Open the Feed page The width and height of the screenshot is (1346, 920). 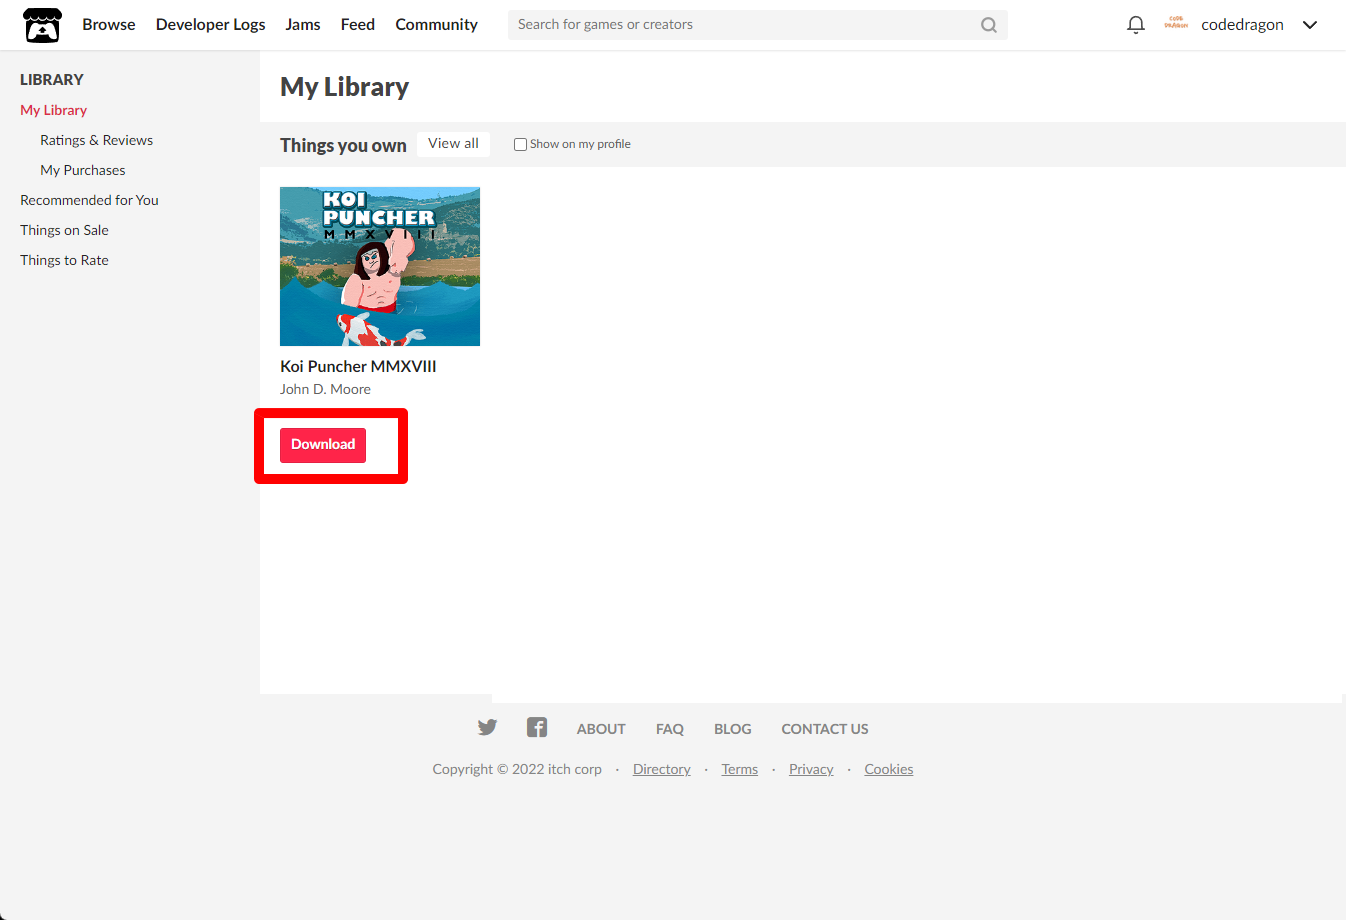coord(358,25)
